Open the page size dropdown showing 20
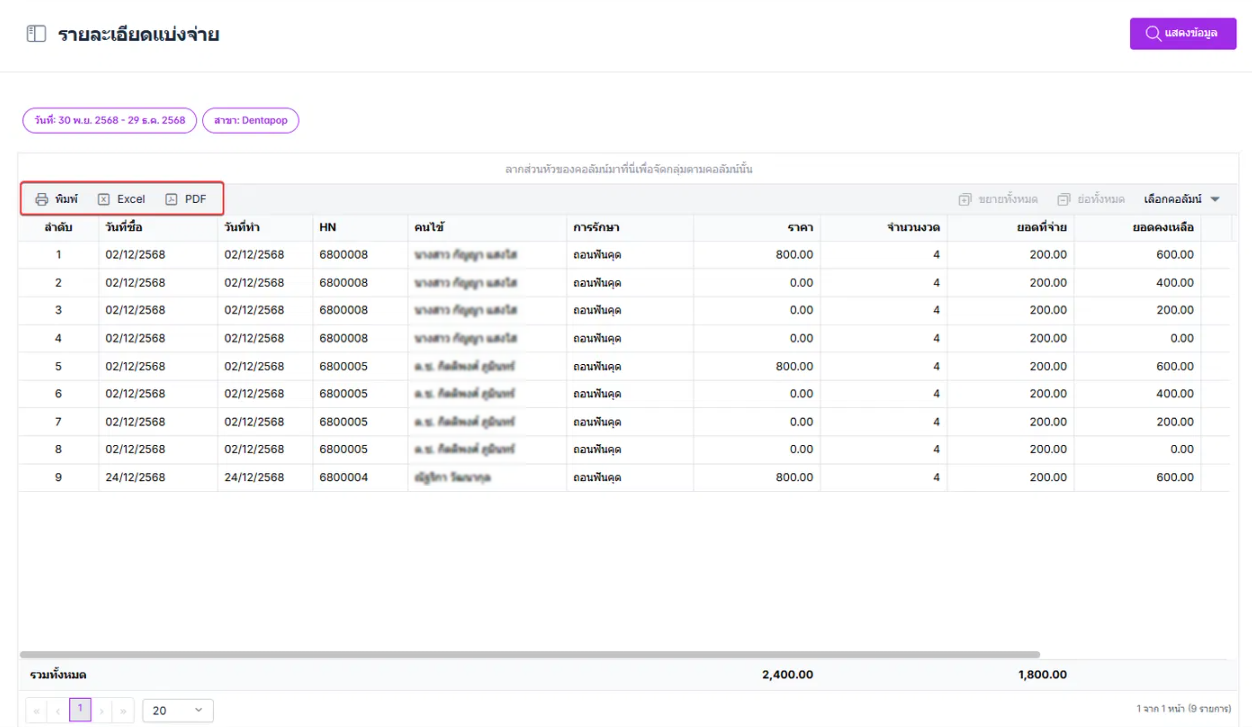 [178, 711]
